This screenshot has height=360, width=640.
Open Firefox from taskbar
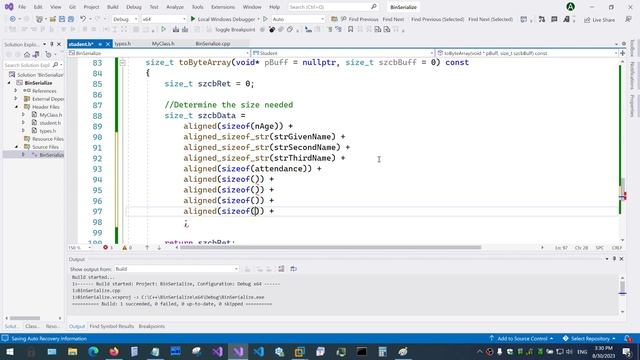114,351
